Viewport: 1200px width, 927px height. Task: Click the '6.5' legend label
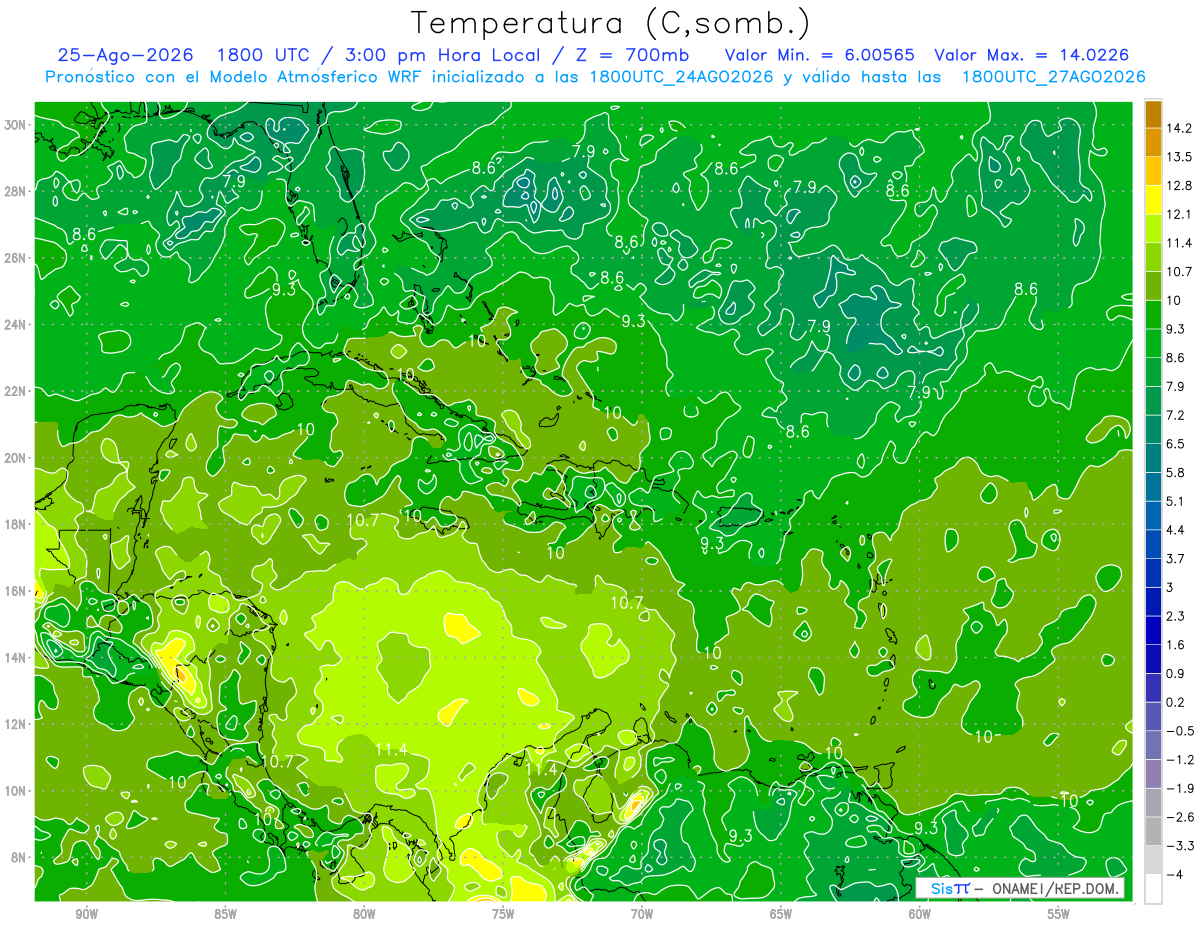(1176, 444)
